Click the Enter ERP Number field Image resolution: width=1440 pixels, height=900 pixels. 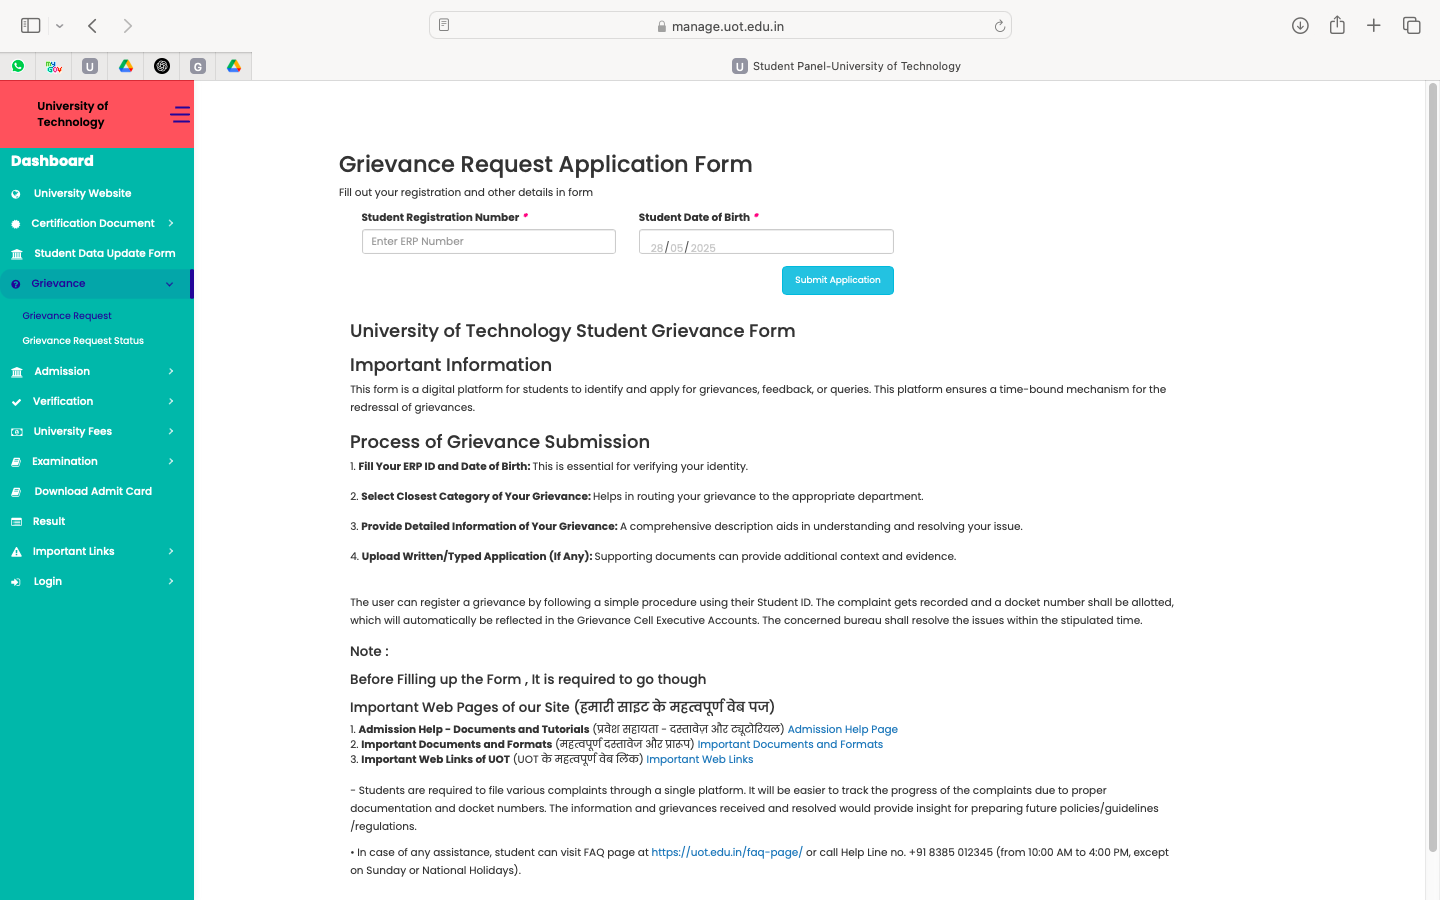pos(488,242)
